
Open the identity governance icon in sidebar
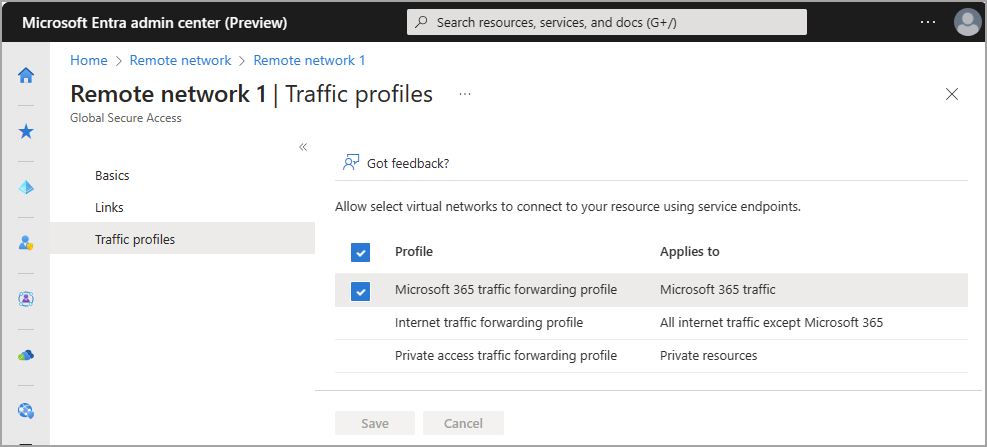pos(26,300)
